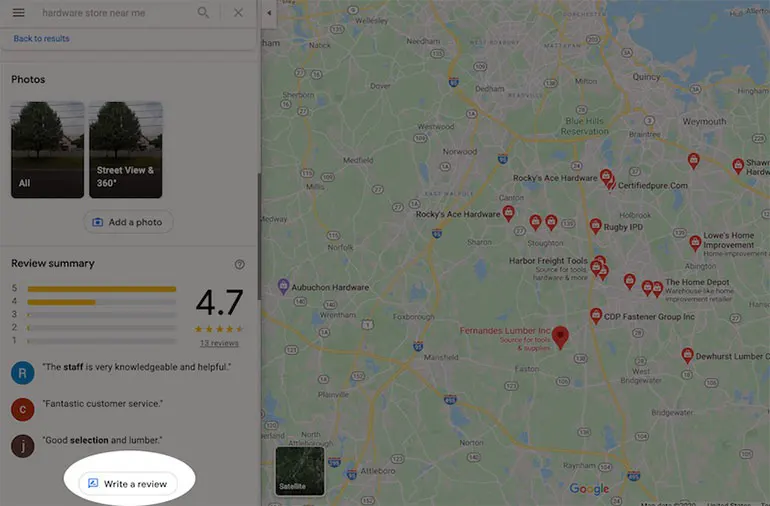
Task: Click the Weymouth city label
Action: (704, 121)
